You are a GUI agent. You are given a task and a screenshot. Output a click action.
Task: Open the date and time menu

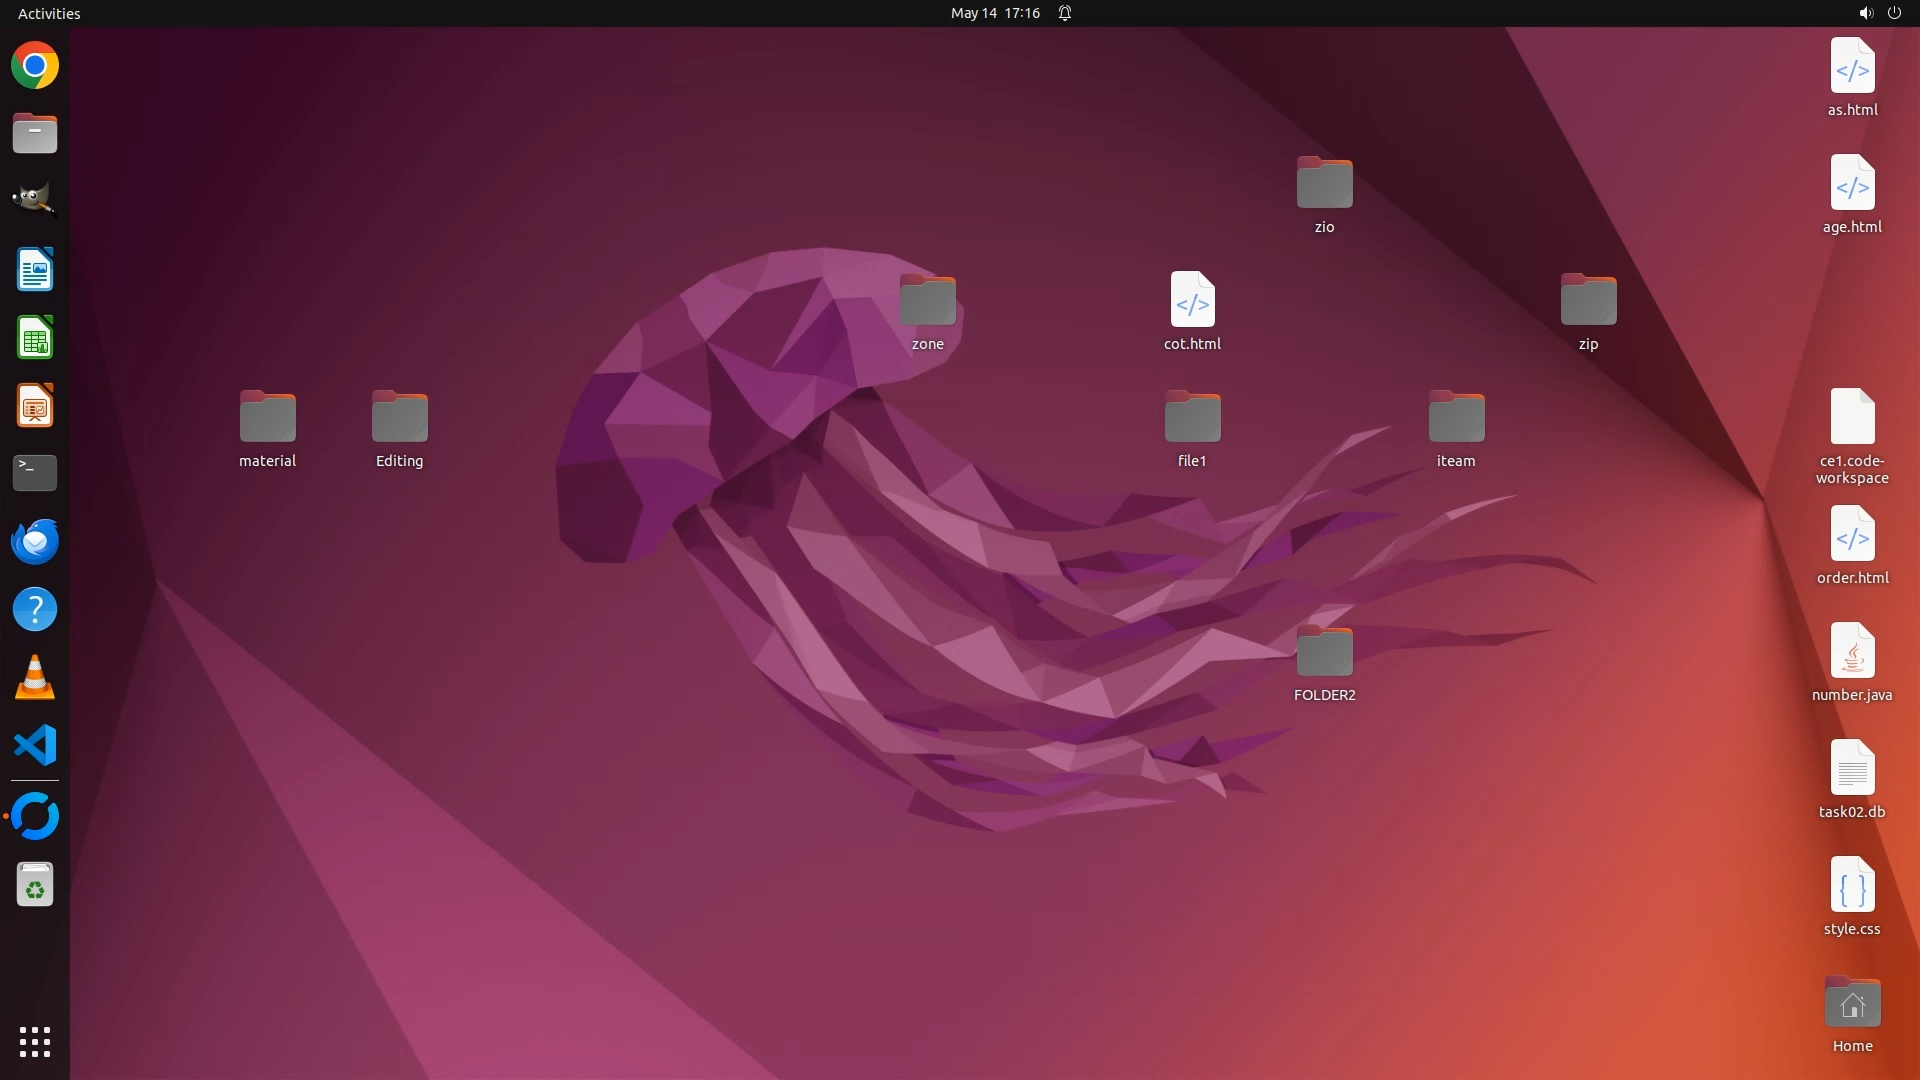pyautogui.click(x=995, y=13)
